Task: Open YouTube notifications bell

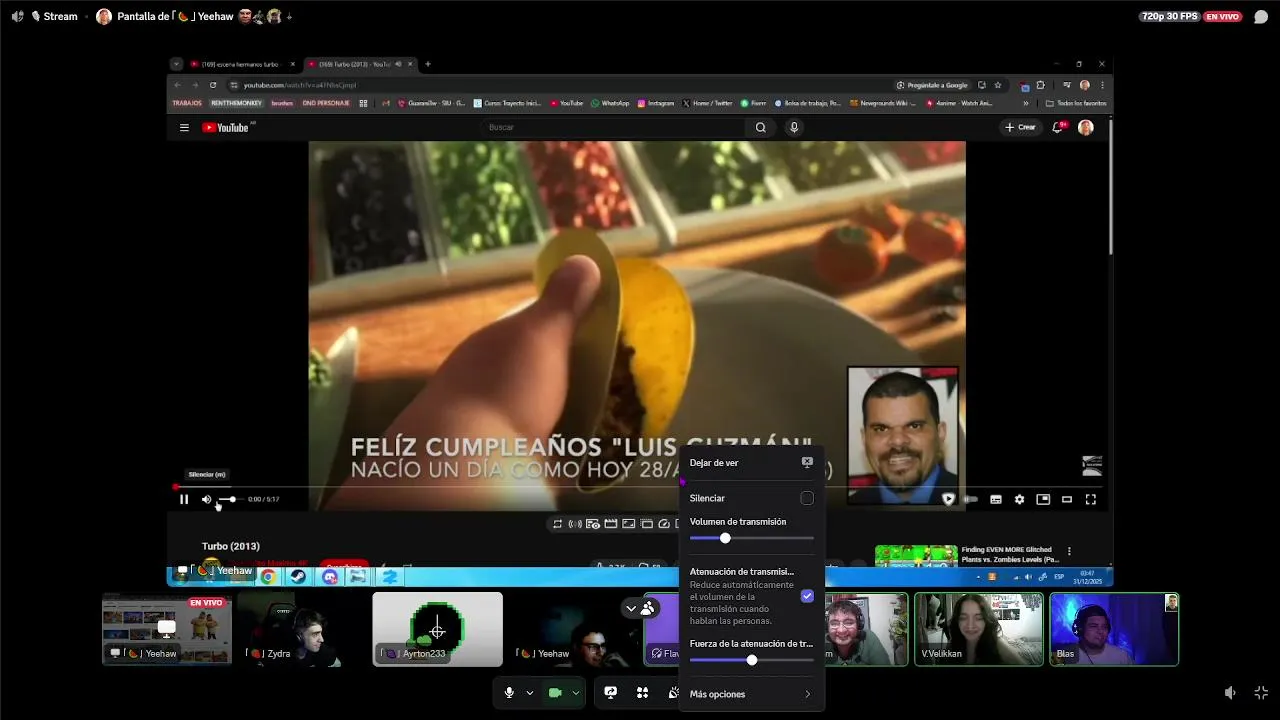Action: coord(1058,127)
